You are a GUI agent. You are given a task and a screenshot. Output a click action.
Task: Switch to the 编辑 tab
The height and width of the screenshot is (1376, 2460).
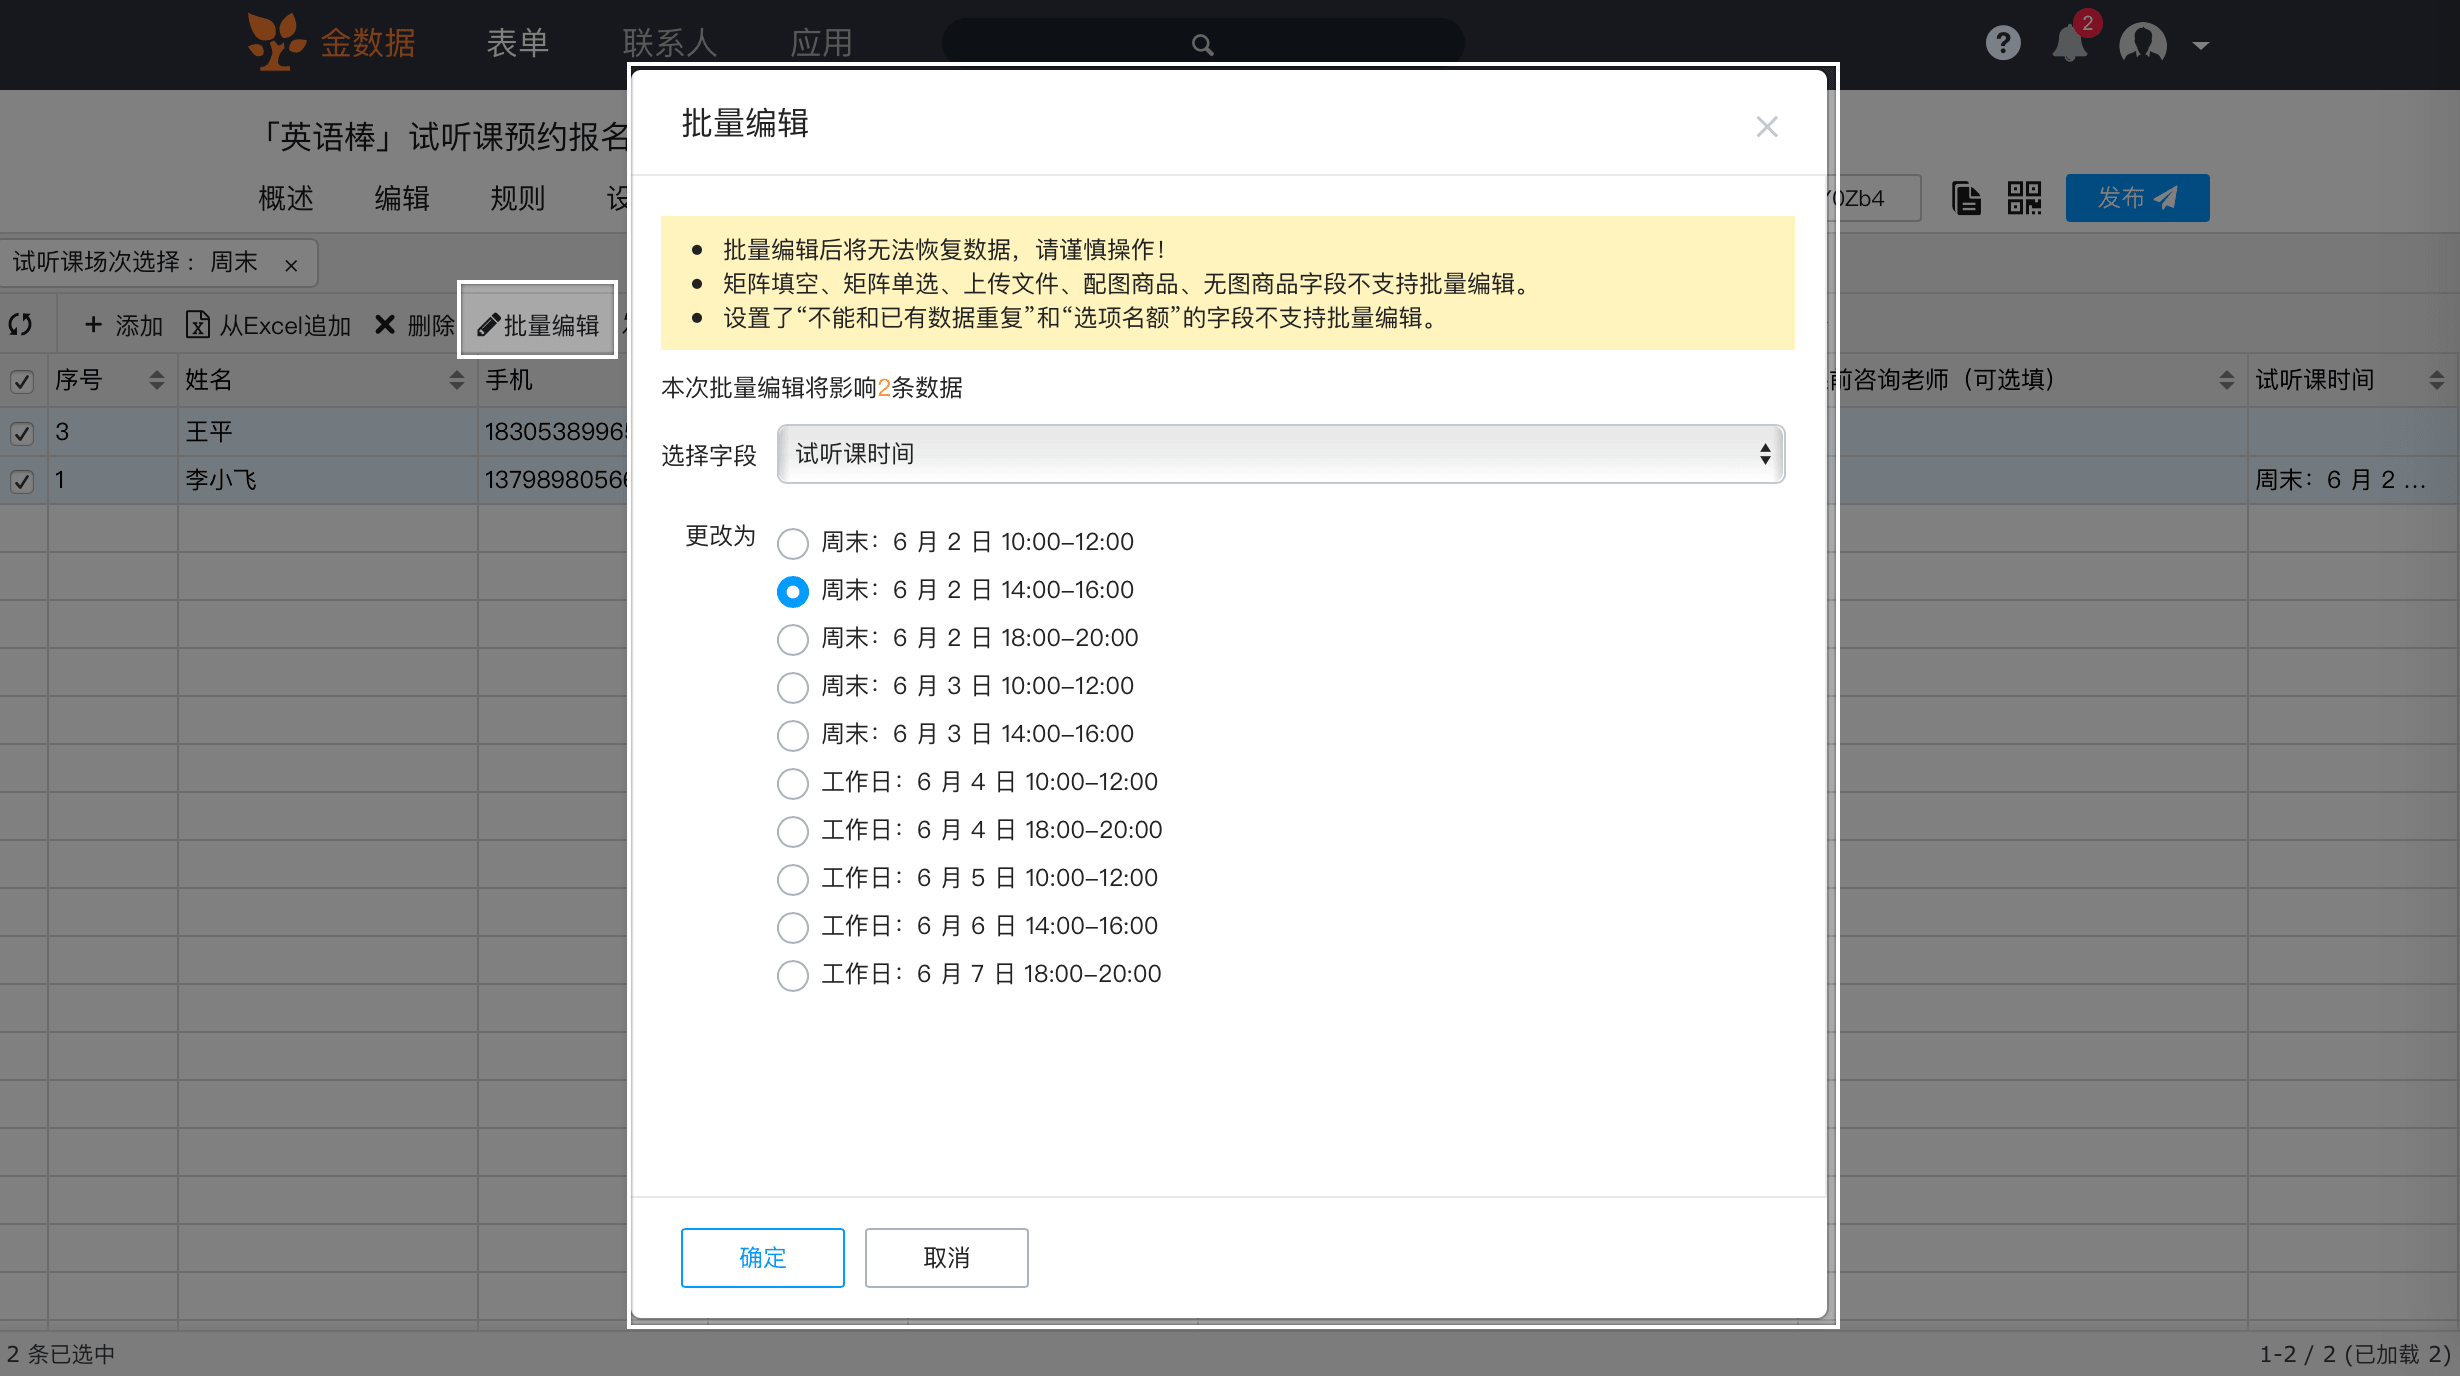[402, 198]
